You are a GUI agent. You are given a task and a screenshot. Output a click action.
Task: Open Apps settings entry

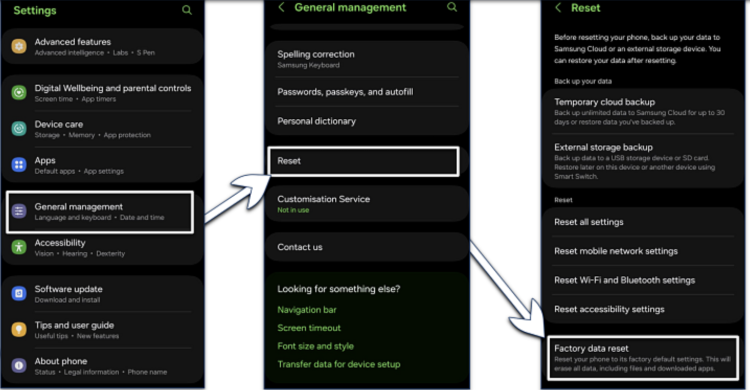coord(102,165)
